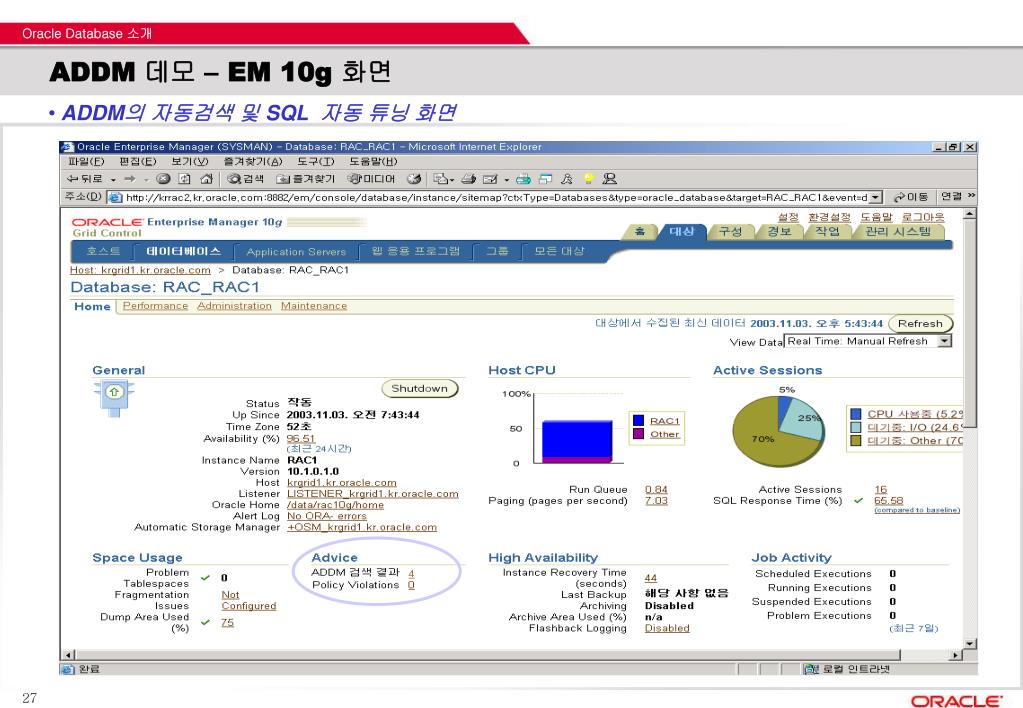This screenshot has width=1023, height=708.
Task: Click the Messenger people icon in toolbar
Action: [x=610, y=179]
